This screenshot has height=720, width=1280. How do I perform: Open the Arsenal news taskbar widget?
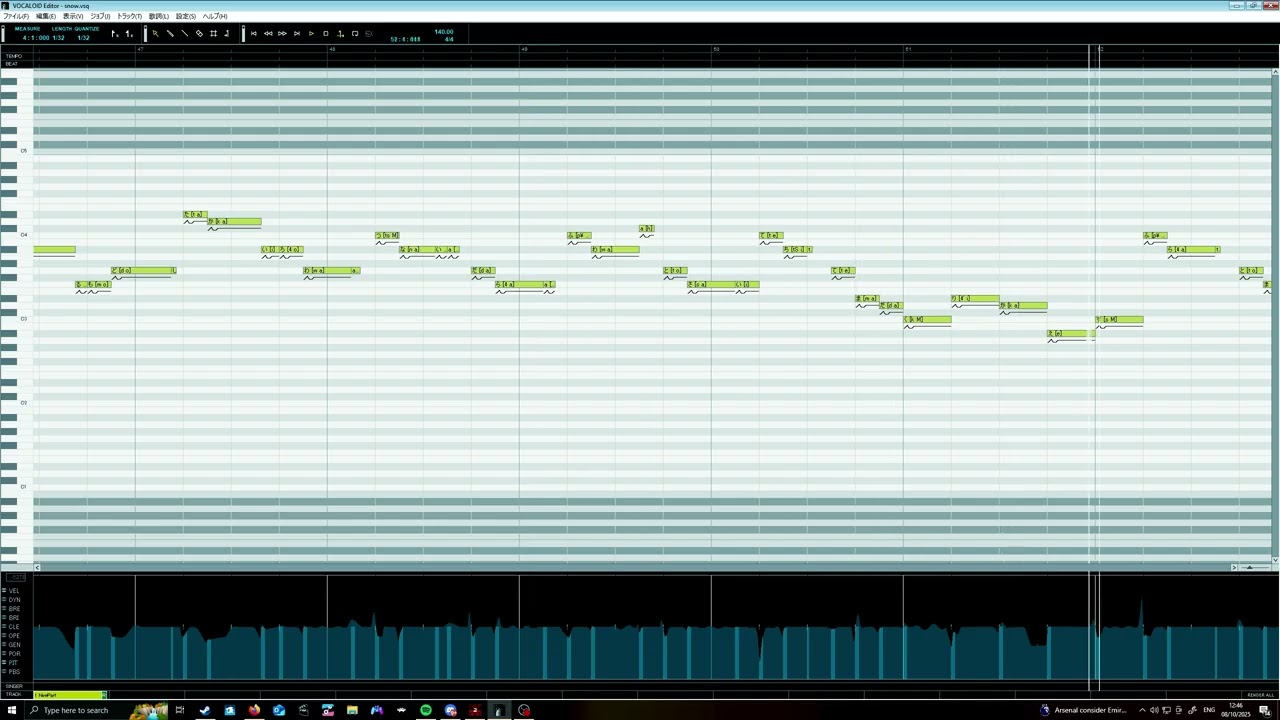coord(1083,710)
